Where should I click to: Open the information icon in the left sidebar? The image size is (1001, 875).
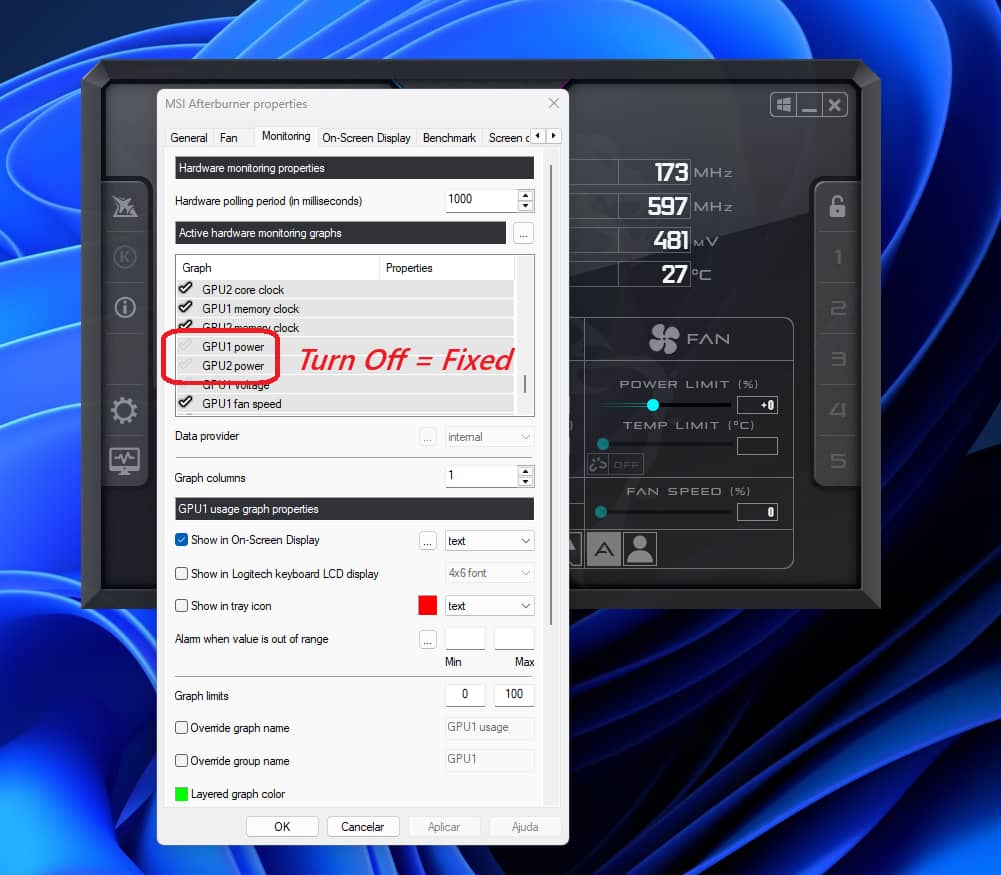124,308
